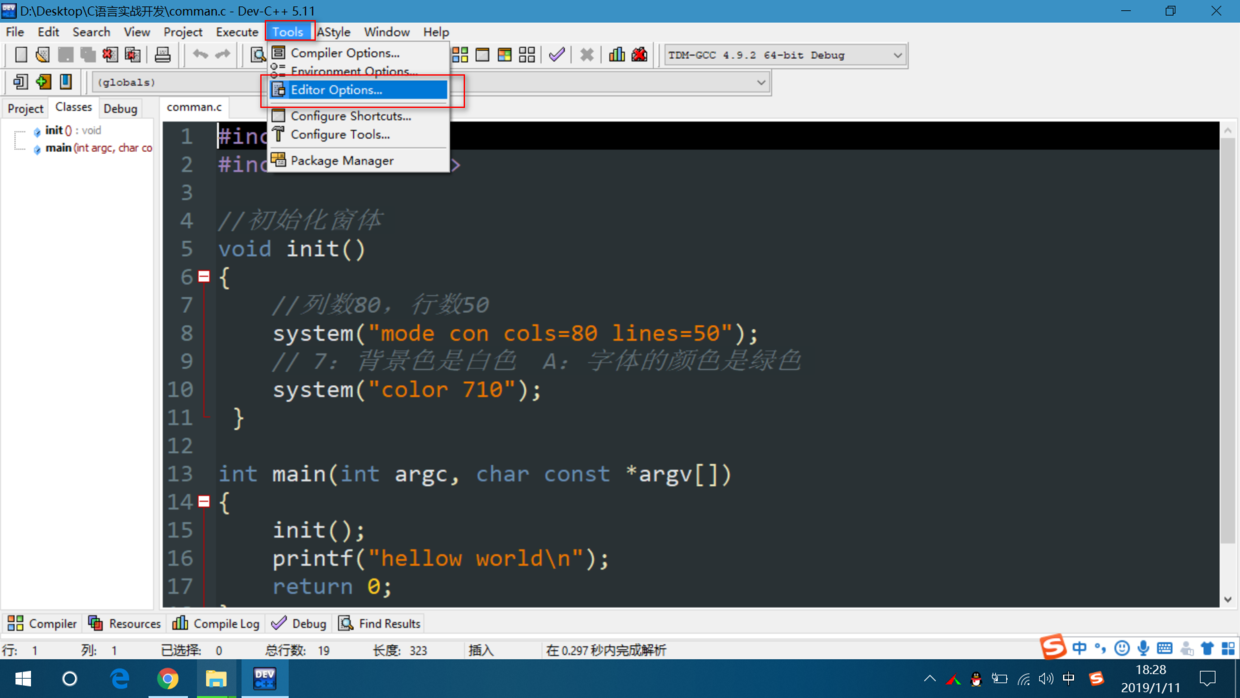Open the Execute menu
The image size is (1240, 698).
coord(237,32)
